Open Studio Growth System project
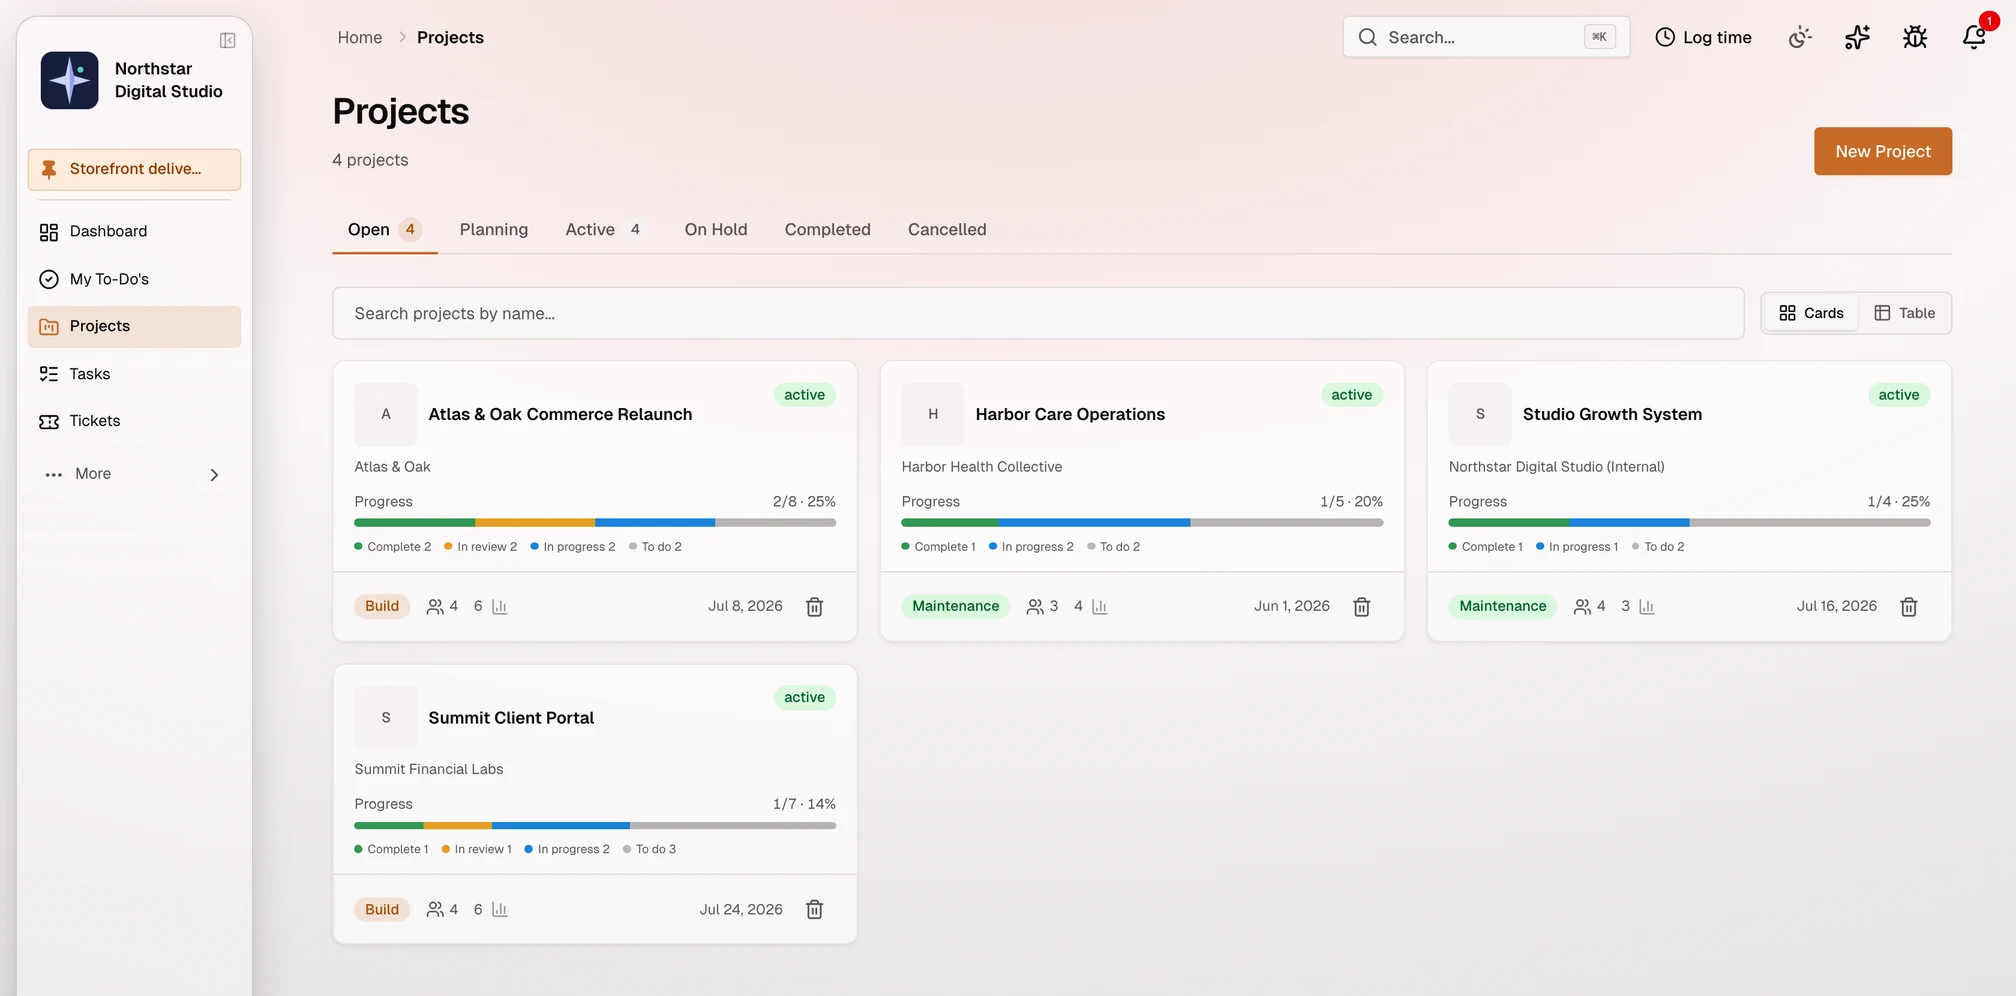Screen dimensions: 2016x996 (1612, 414)
